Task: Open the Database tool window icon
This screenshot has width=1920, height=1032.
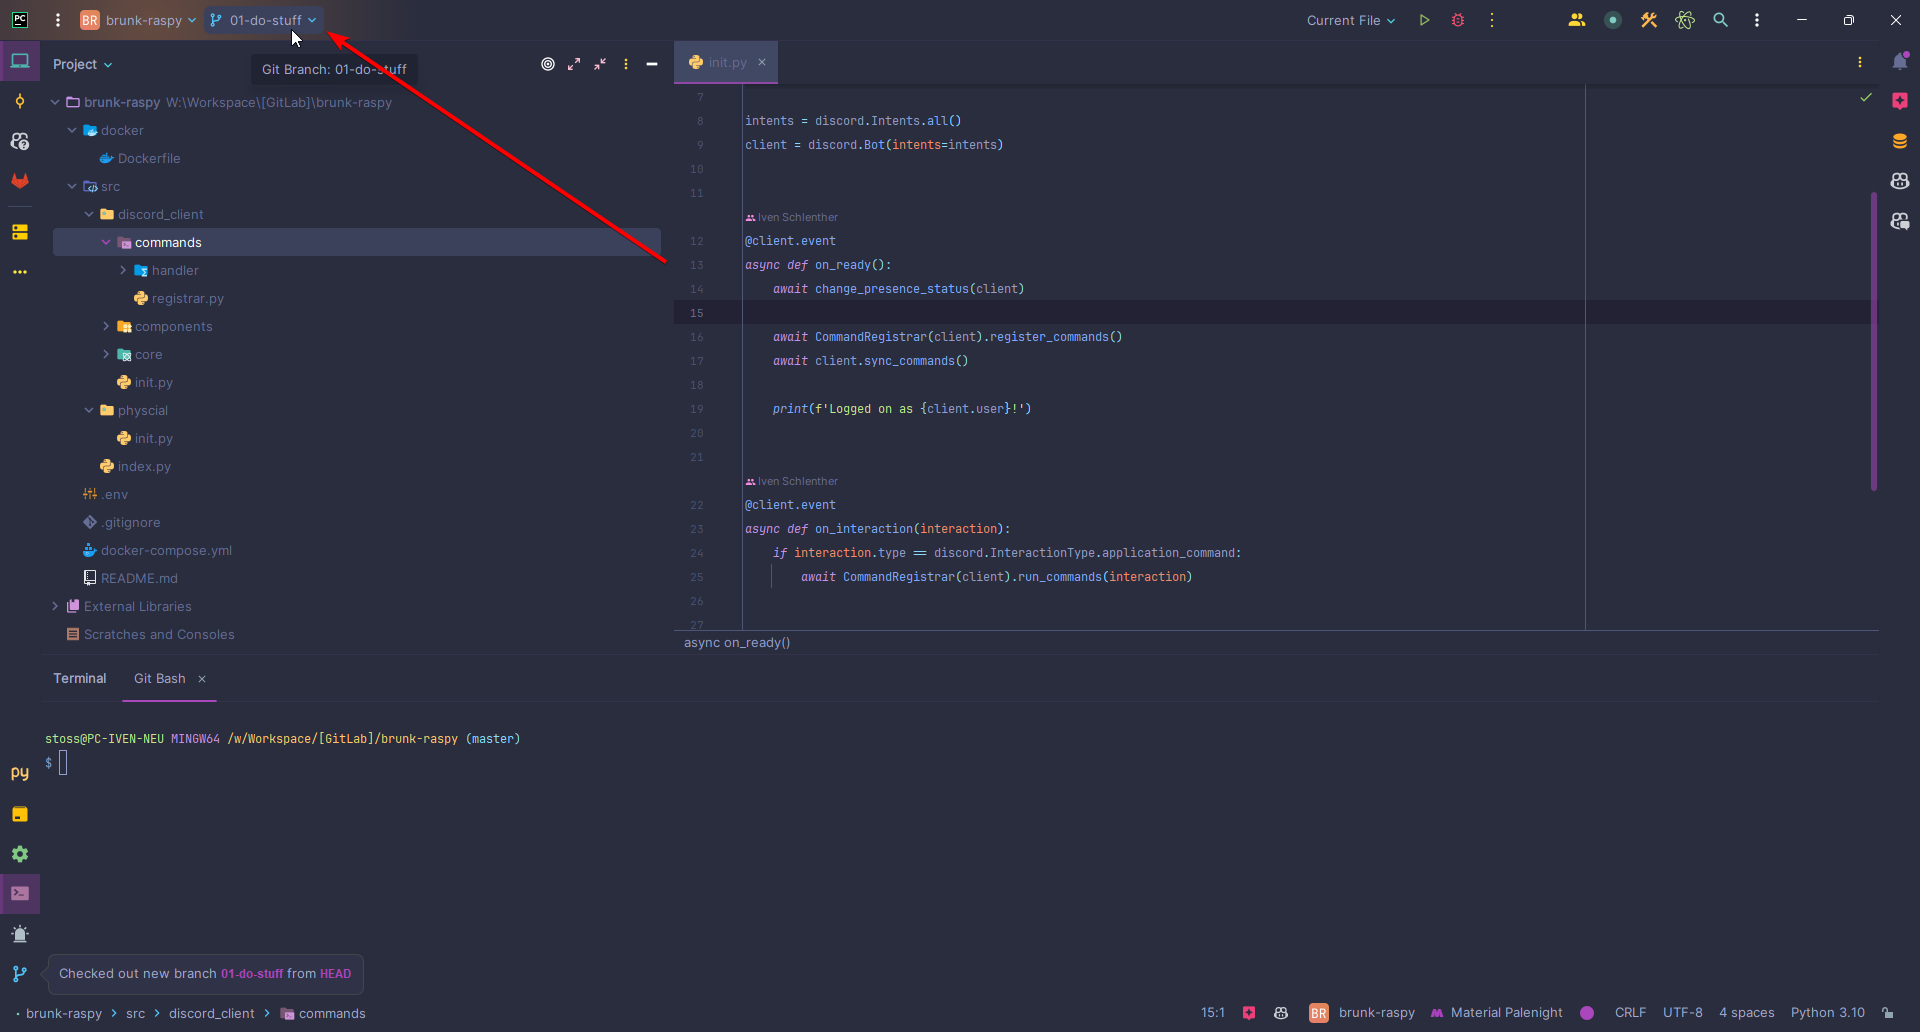Action: point(1899,141)
